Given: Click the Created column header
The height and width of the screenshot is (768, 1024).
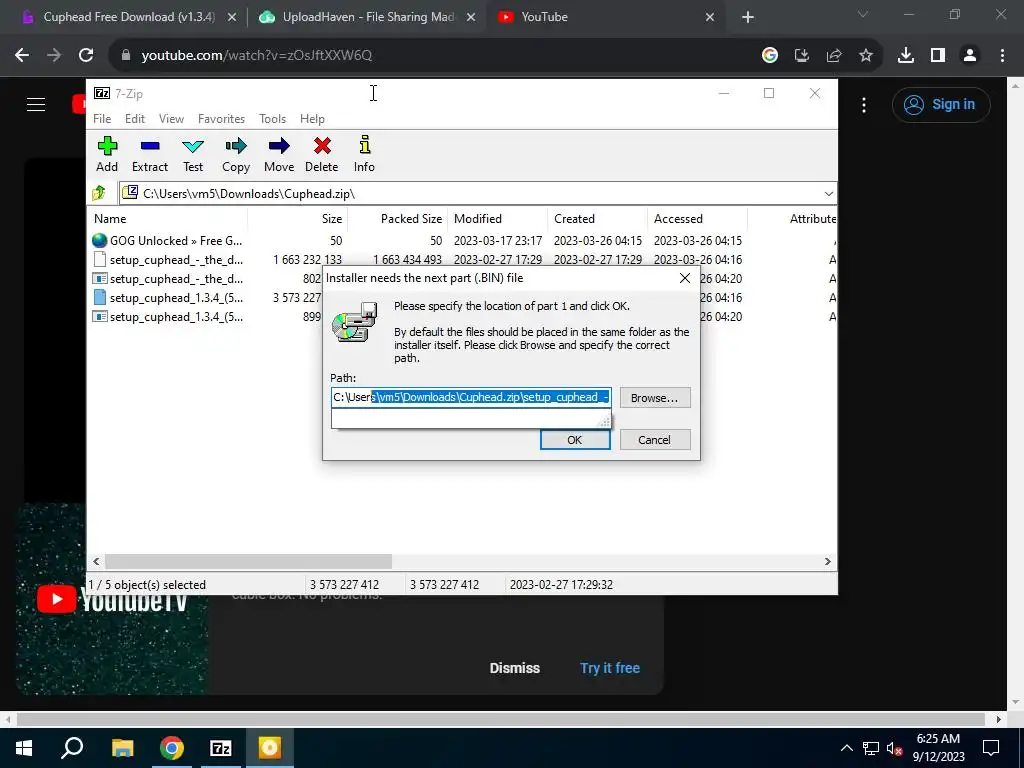Looking at the screenshot, I should [598, 219].
